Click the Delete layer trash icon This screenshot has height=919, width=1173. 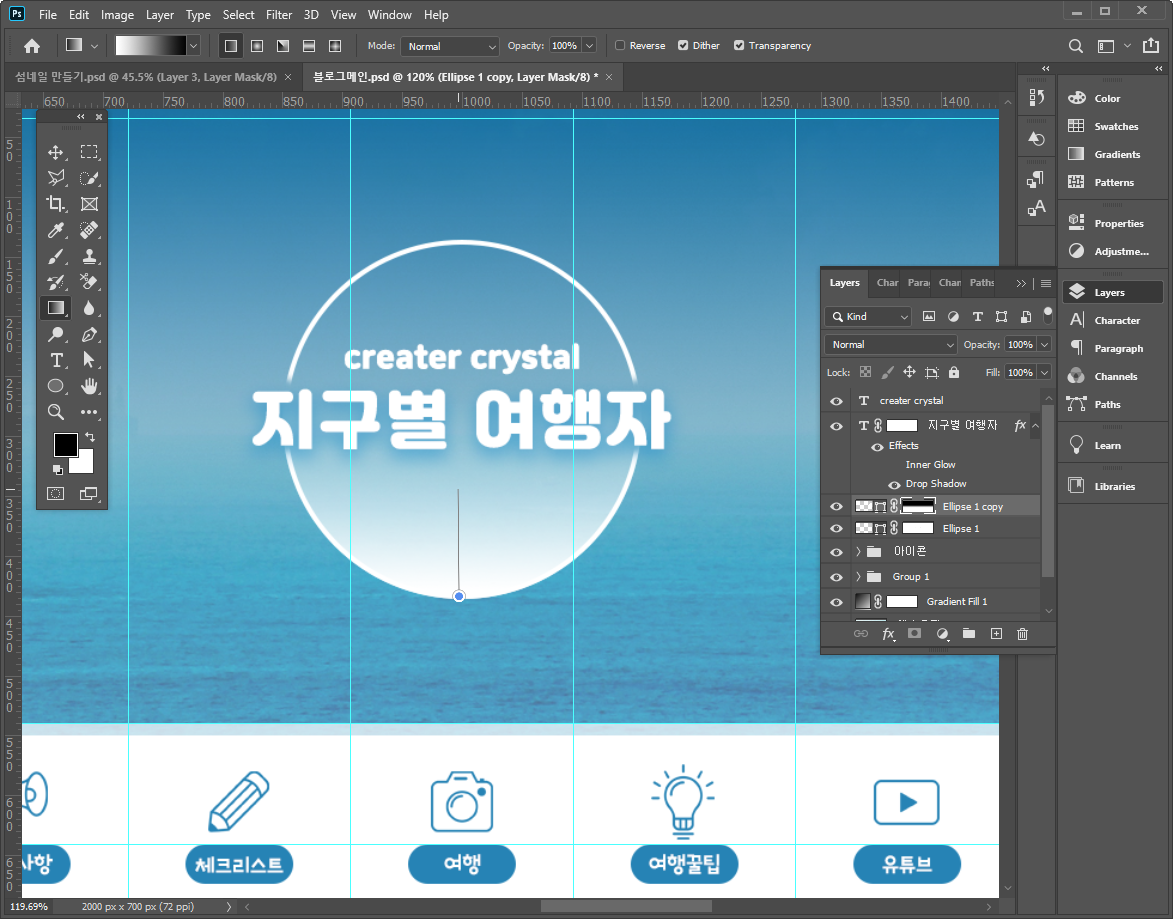(1023, 634)
